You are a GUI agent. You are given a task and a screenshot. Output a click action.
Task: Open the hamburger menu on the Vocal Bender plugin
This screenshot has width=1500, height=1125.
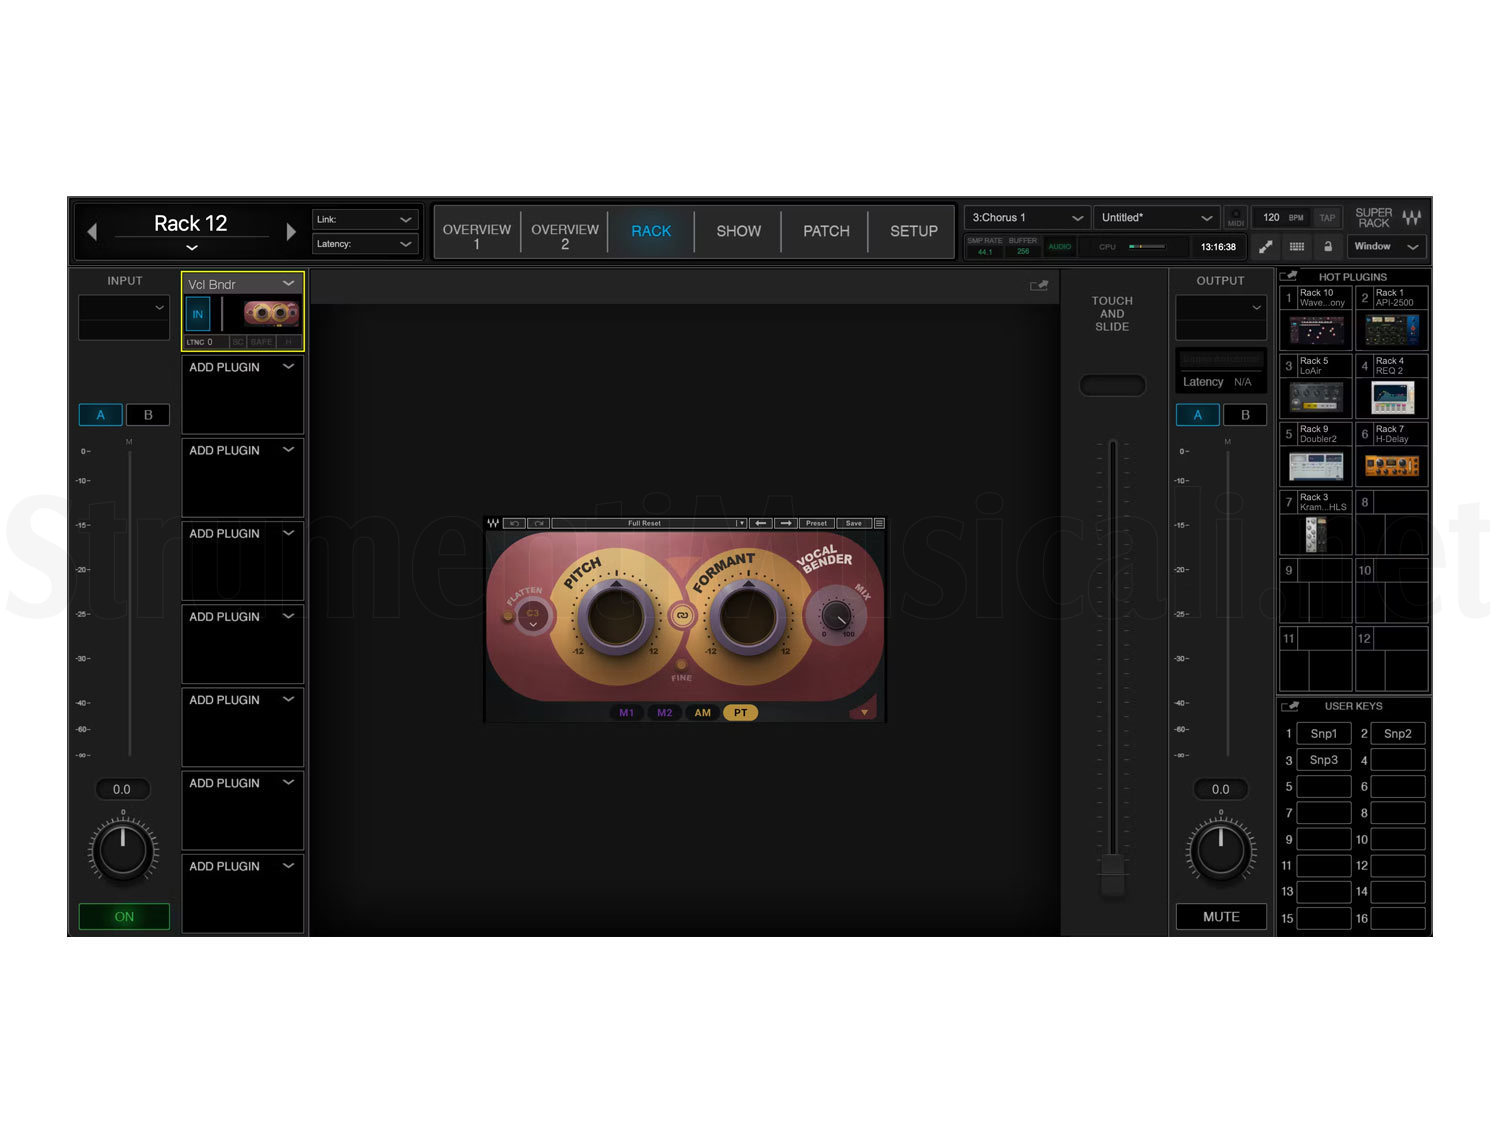pos(877,523)
